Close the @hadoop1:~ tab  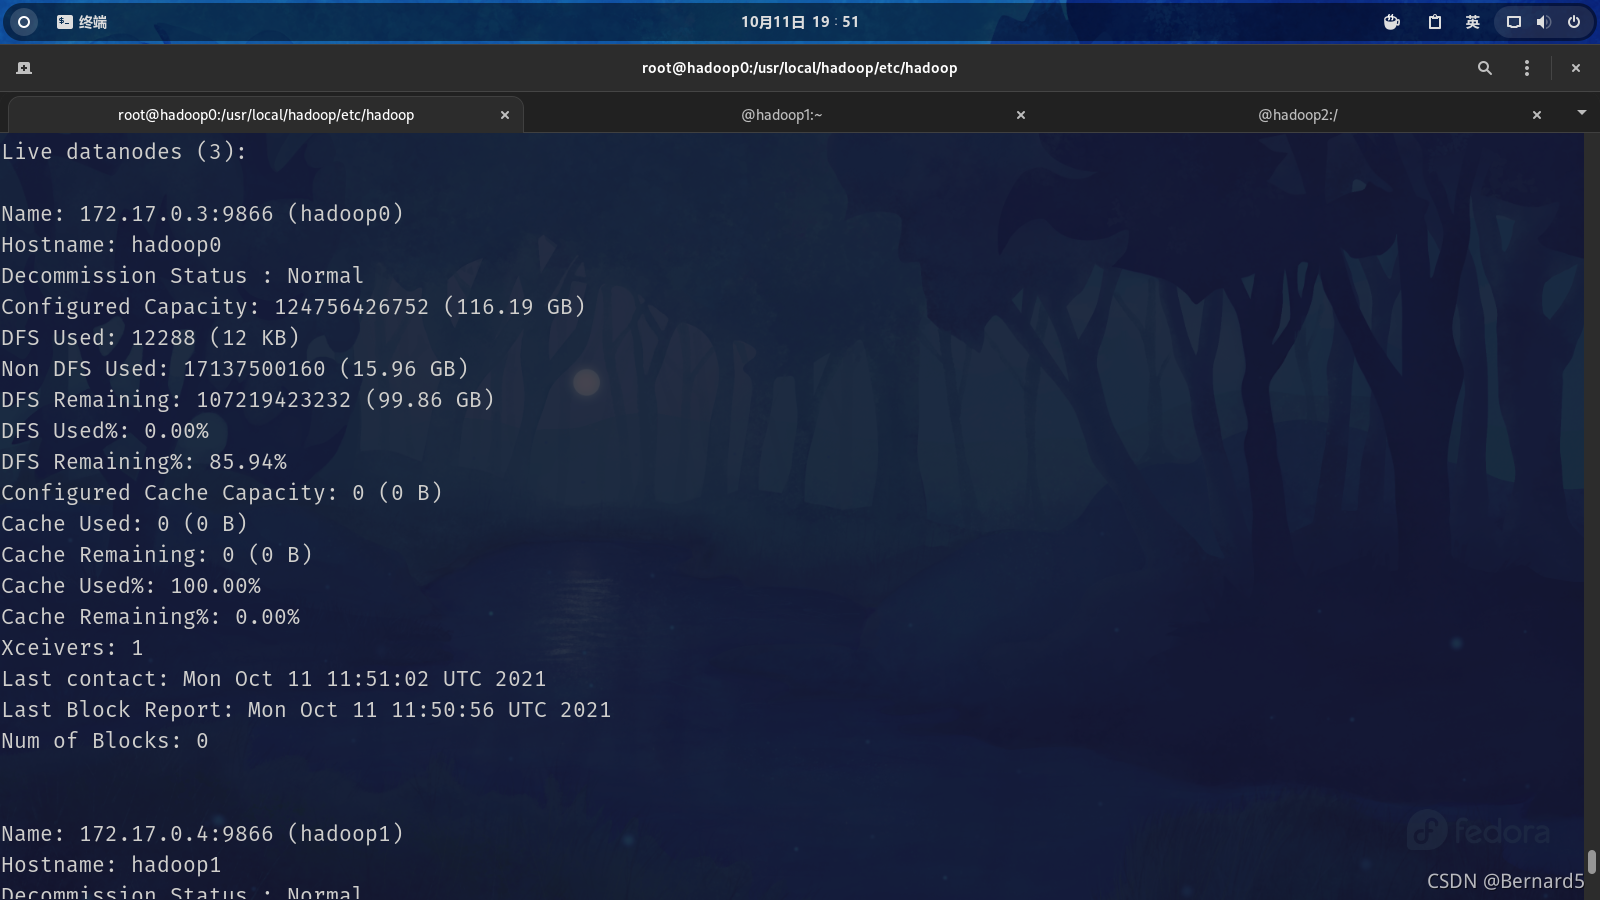point(1021,115)
